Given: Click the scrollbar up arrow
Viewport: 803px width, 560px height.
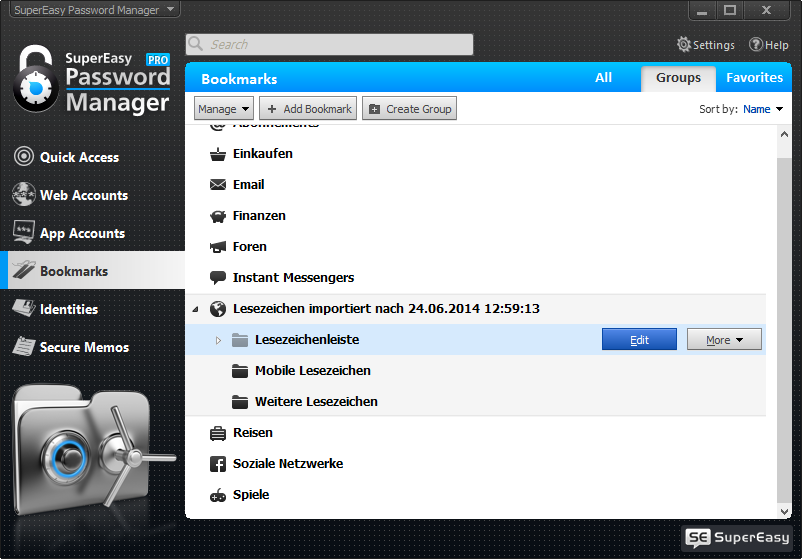Looking at the screenshot, I should point(784,134).
